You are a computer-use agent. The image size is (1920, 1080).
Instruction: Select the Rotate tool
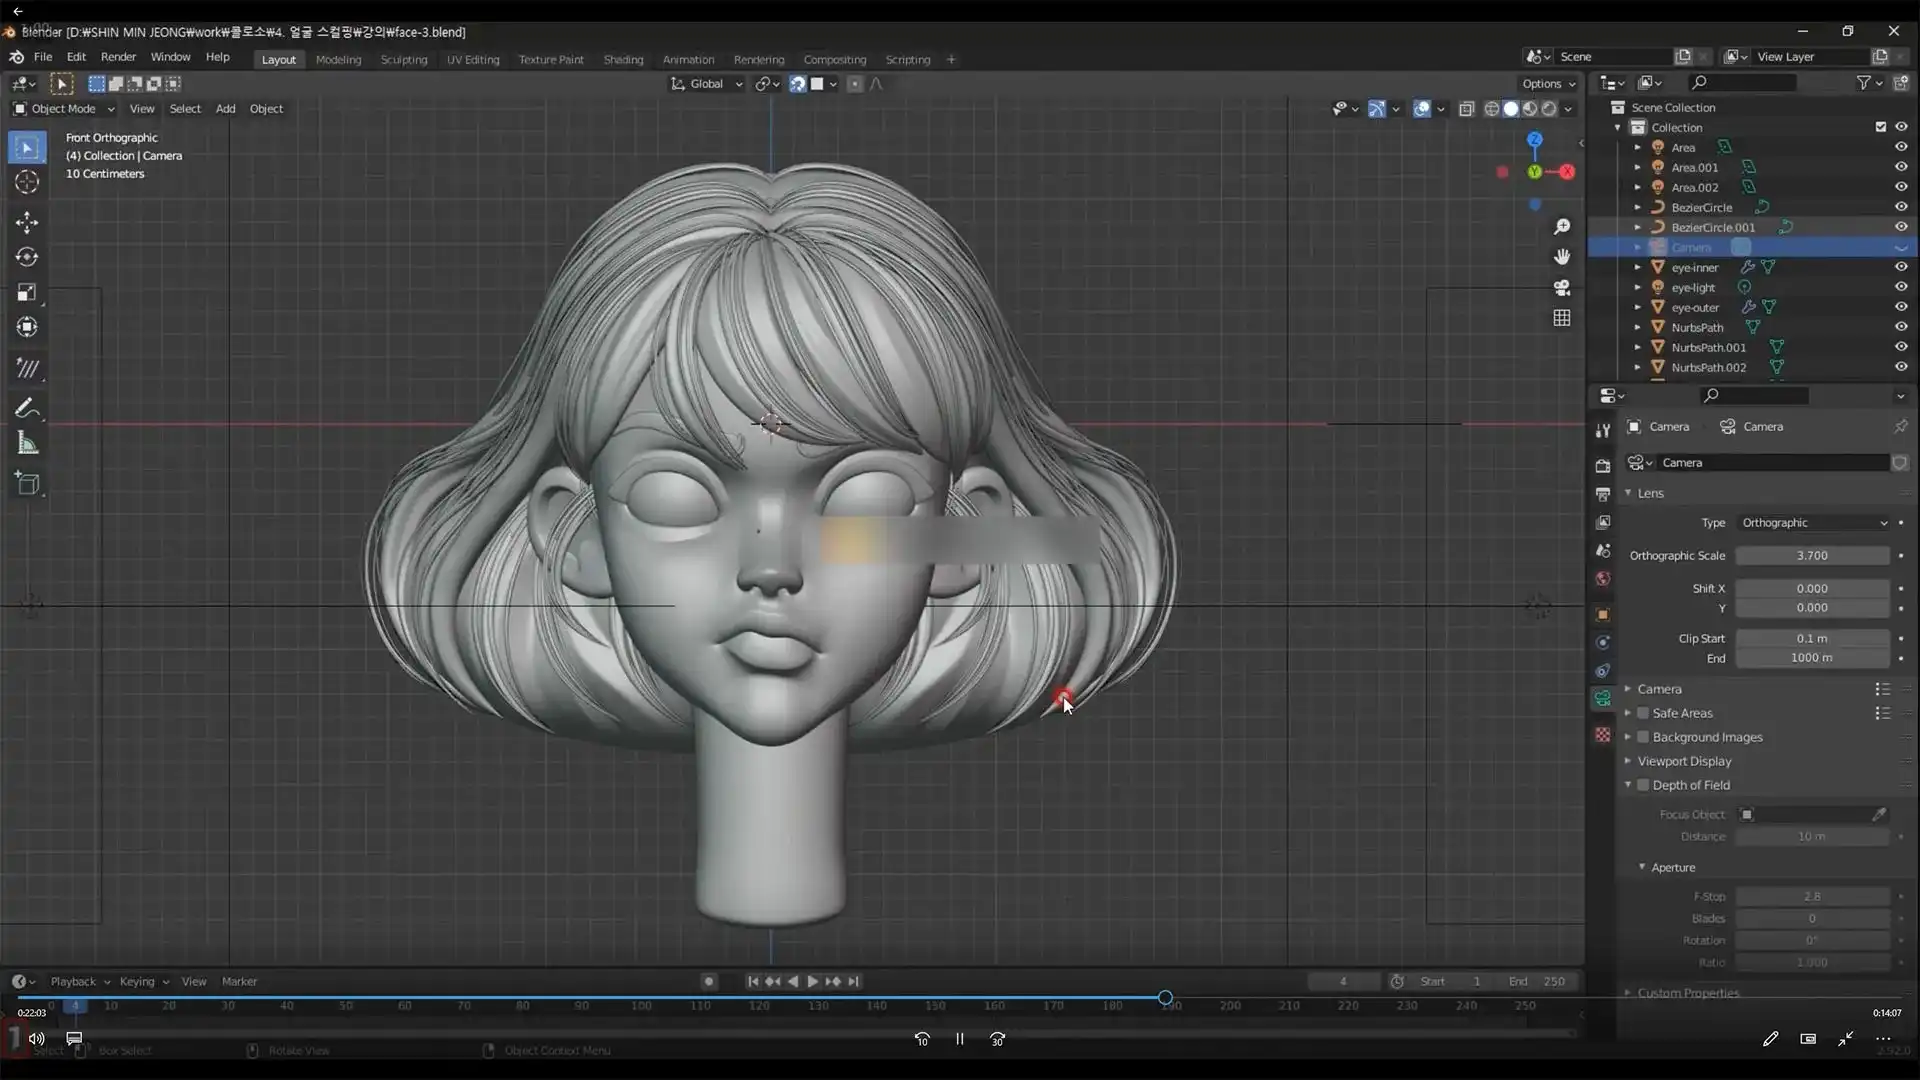click(x=26, y=257)
